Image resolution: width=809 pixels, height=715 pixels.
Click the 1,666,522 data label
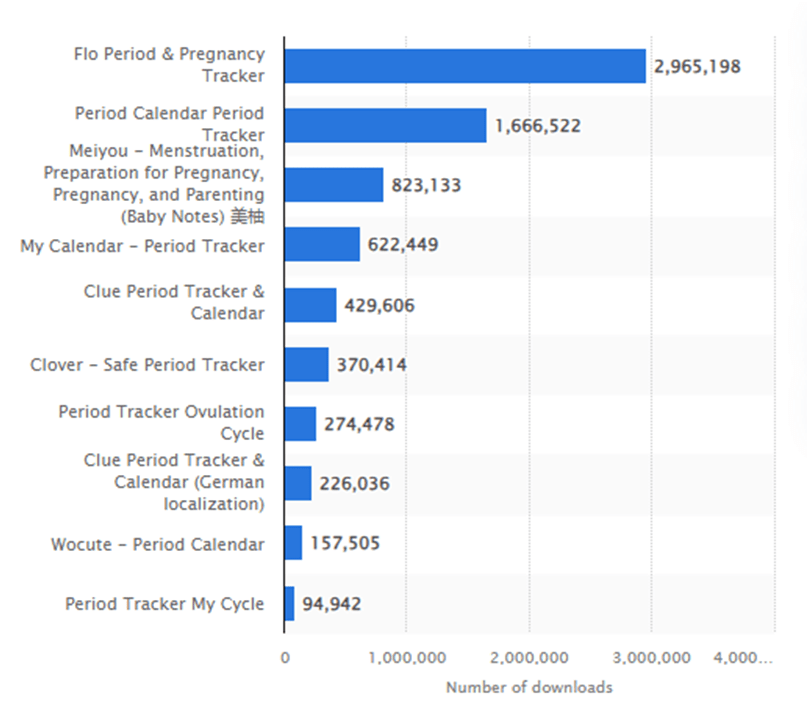(537, 126)
